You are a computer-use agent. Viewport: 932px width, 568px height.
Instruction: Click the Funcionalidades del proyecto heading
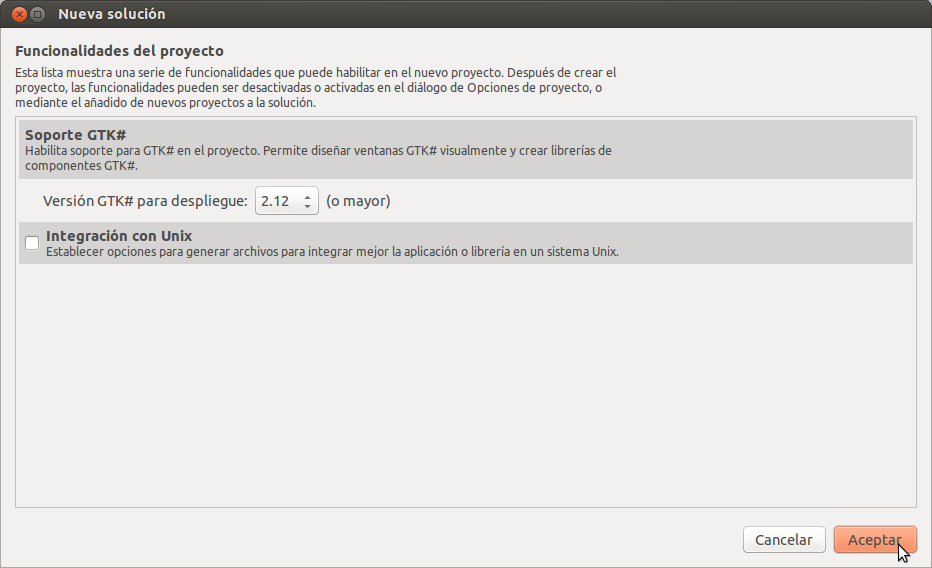pyautogui.click(x=119, y=51)
